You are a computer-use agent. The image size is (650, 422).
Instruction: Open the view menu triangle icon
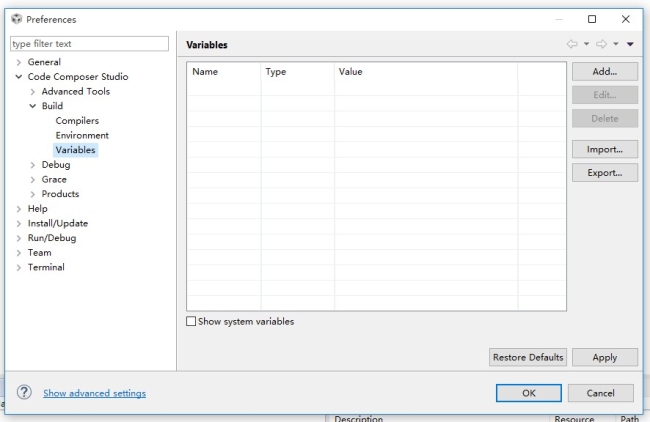coord(630,44)
